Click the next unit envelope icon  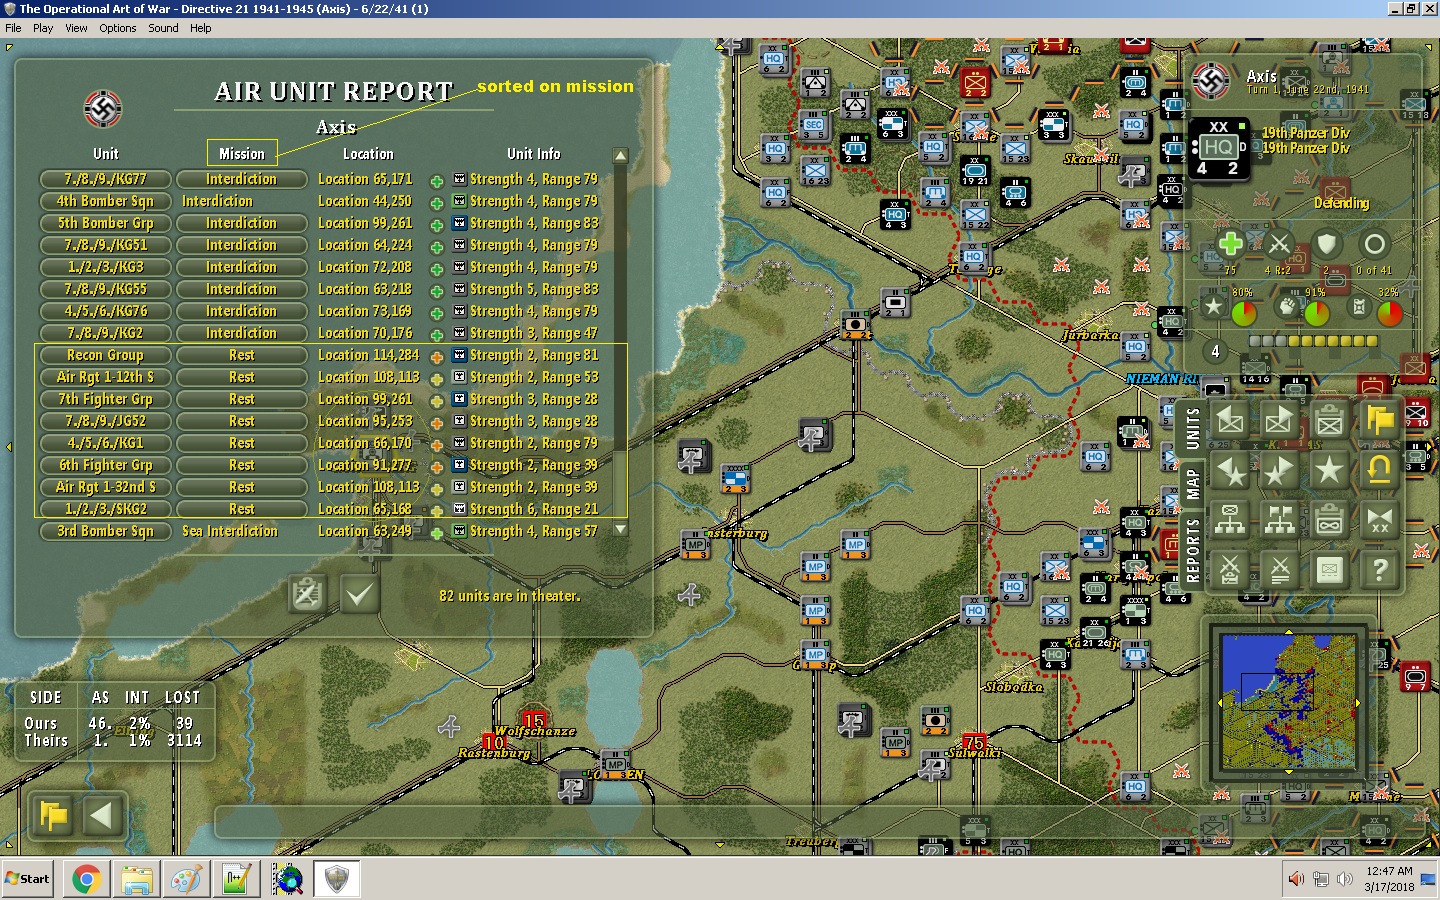1279,421
